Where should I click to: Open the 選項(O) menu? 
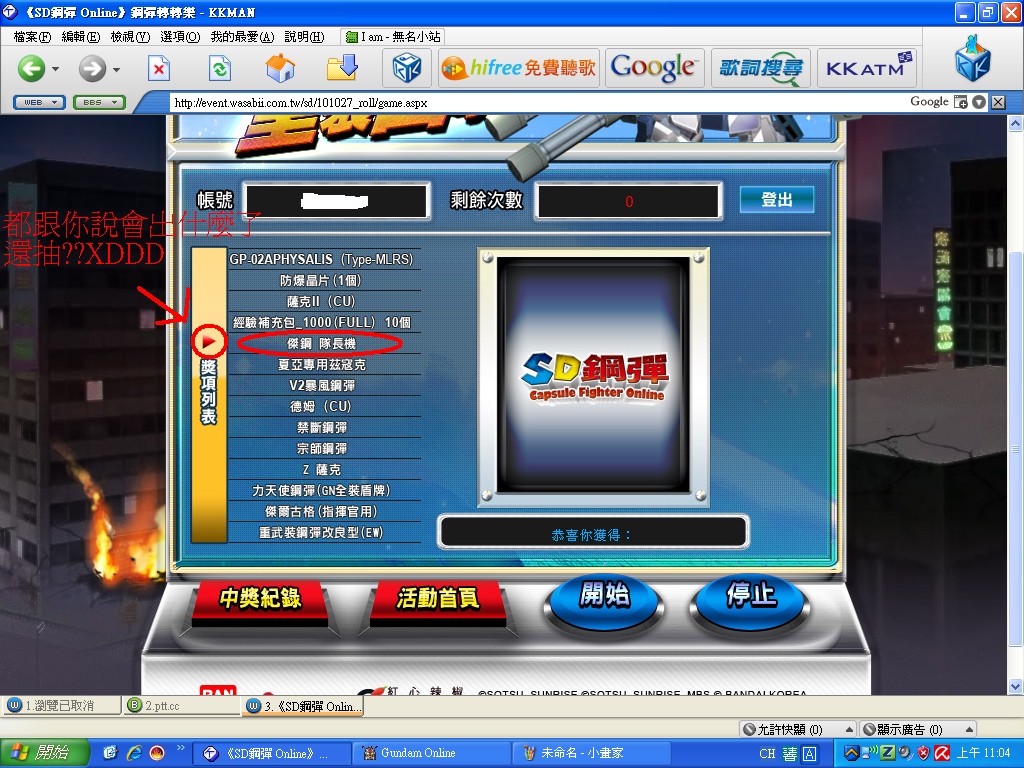coord(180,37)
